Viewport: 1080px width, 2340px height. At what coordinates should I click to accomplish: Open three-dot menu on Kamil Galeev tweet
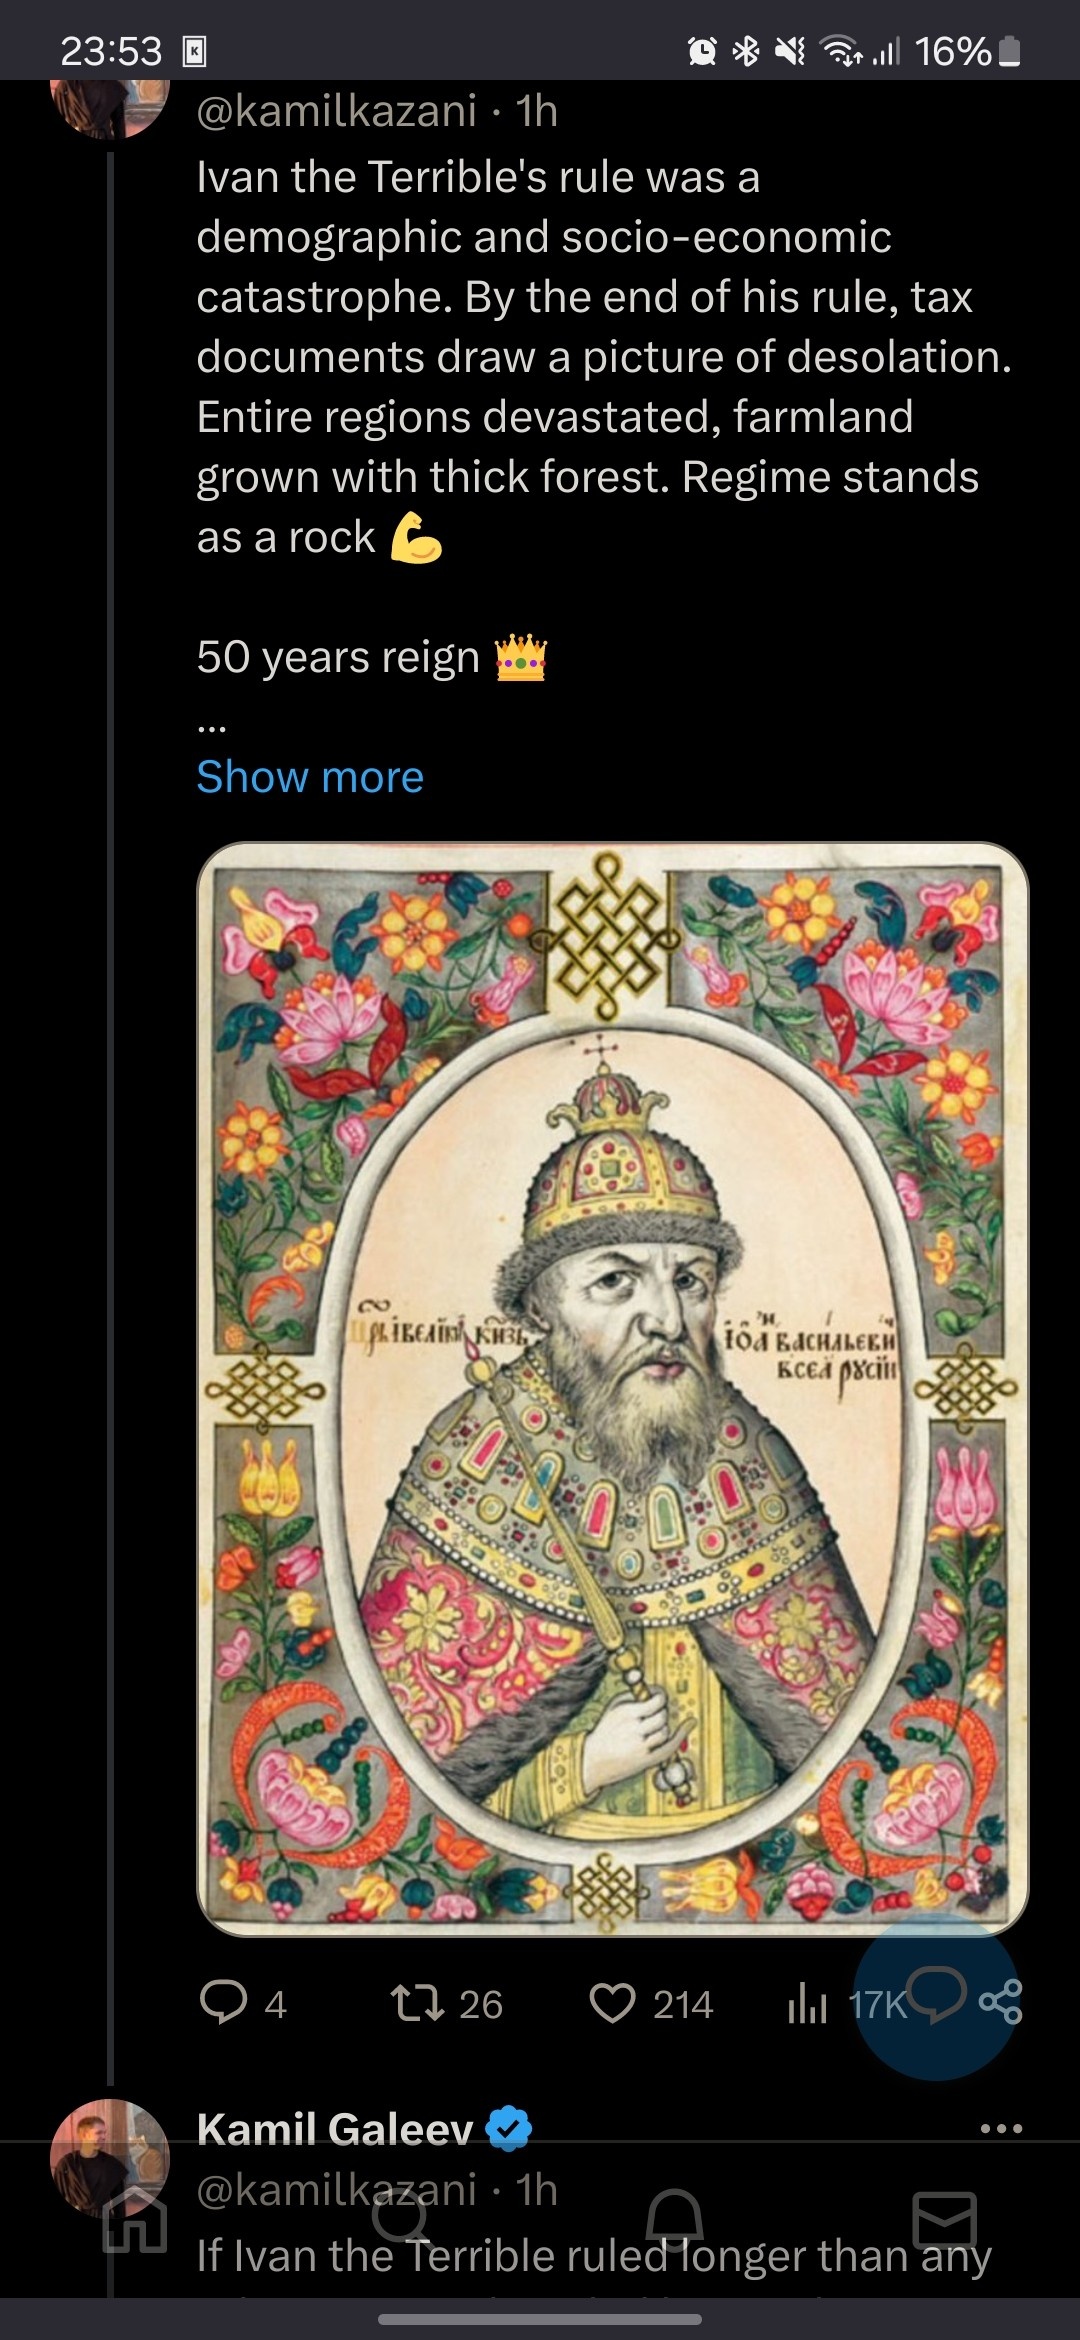tap(1001, 2128)
